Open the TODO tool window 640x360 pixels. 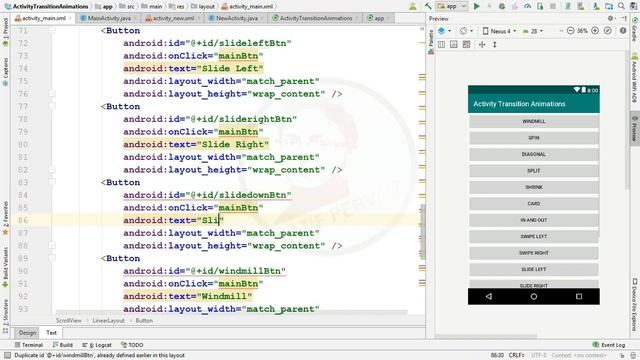tap(132, 345)
